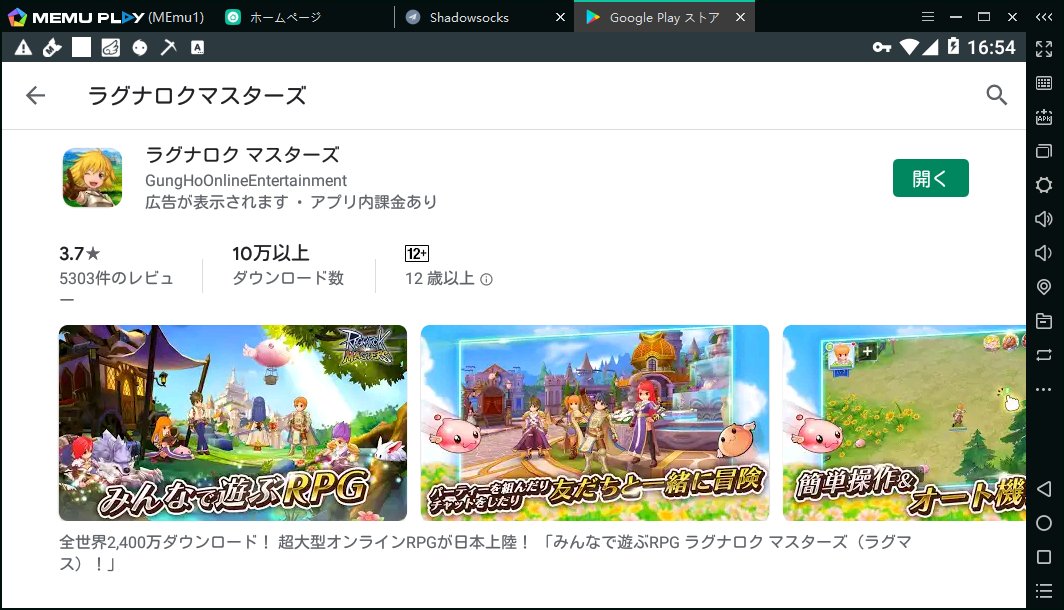The image size is (1064, 610).
Task: Toggle screen rotation
Action: pos(1044,355)
